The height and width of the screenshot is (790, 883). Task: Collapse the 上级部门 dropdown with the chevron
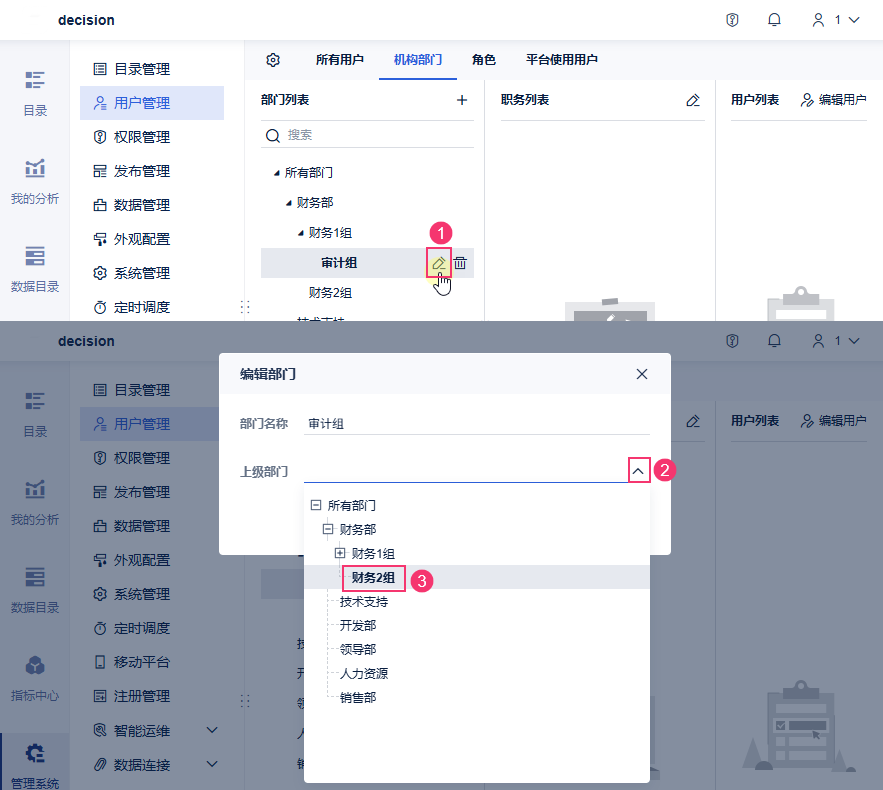coord(637,471)
